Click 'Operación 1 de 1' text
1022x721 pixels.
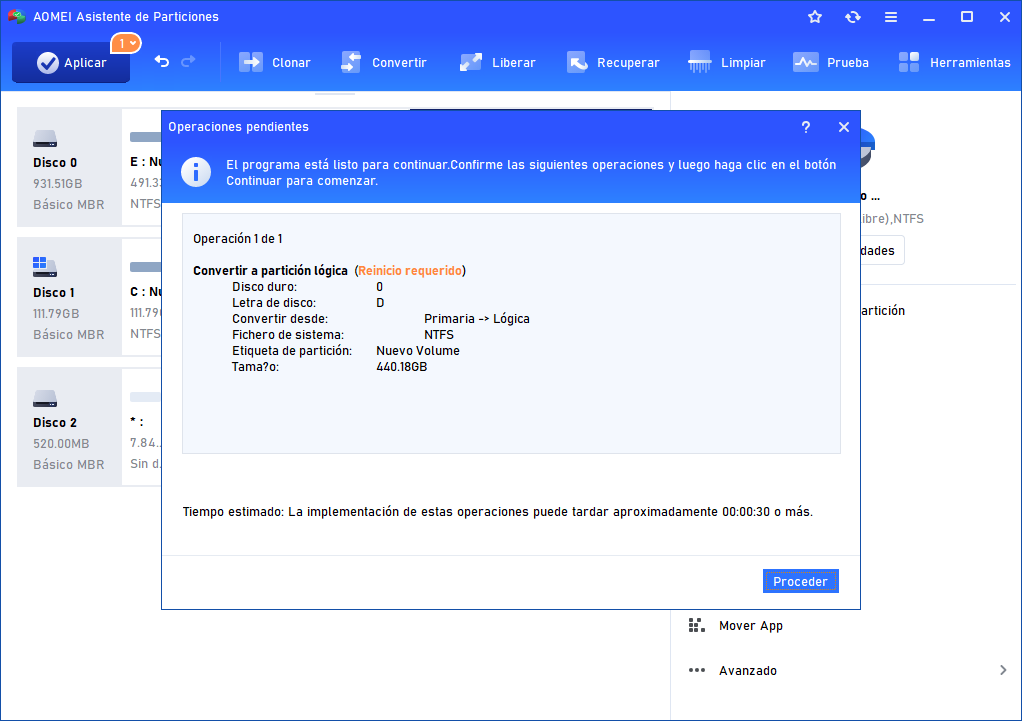click(x=238, y=239)
